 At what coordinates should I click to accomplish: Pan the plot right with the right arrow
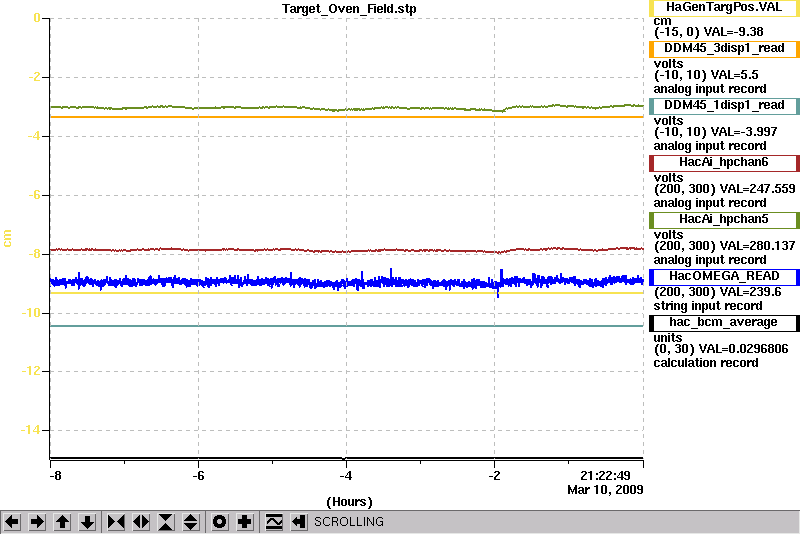coord(37,522)
